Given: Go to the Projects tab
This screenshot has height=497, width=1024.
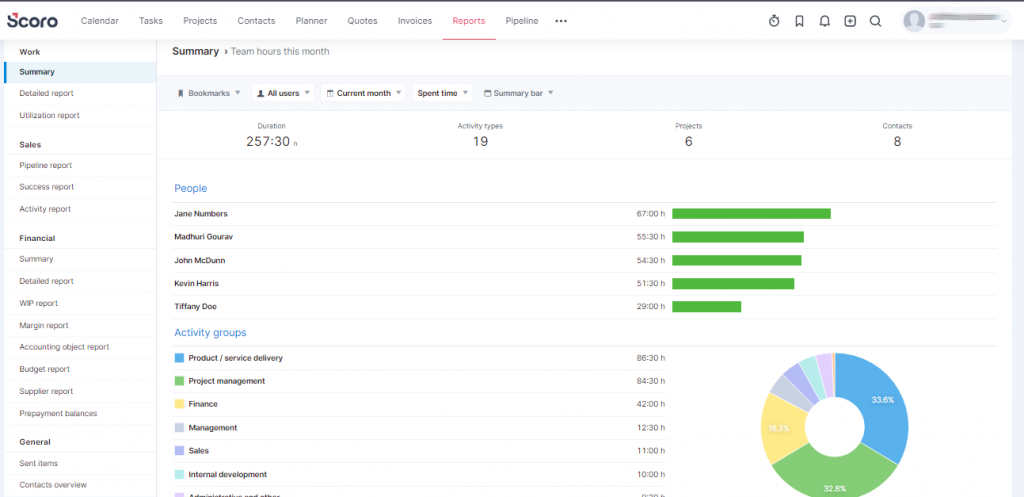Looking at the screenshot, I should click(200, 21).
